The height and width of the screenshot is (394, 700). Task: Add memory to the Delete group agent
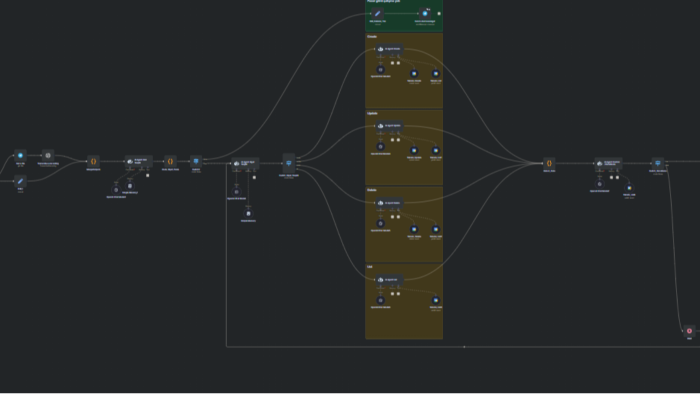392,217
